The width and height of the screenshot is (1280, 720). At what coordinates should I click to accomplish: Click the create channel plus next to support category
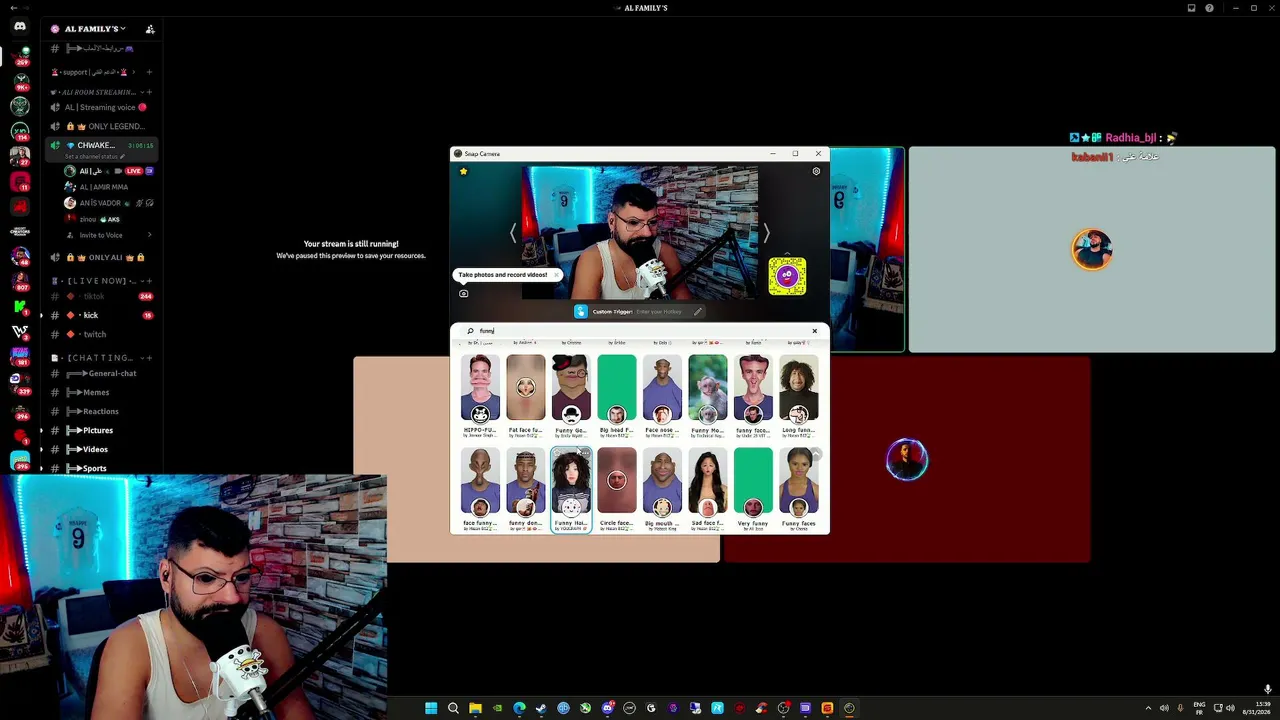(x=149, y=72)
